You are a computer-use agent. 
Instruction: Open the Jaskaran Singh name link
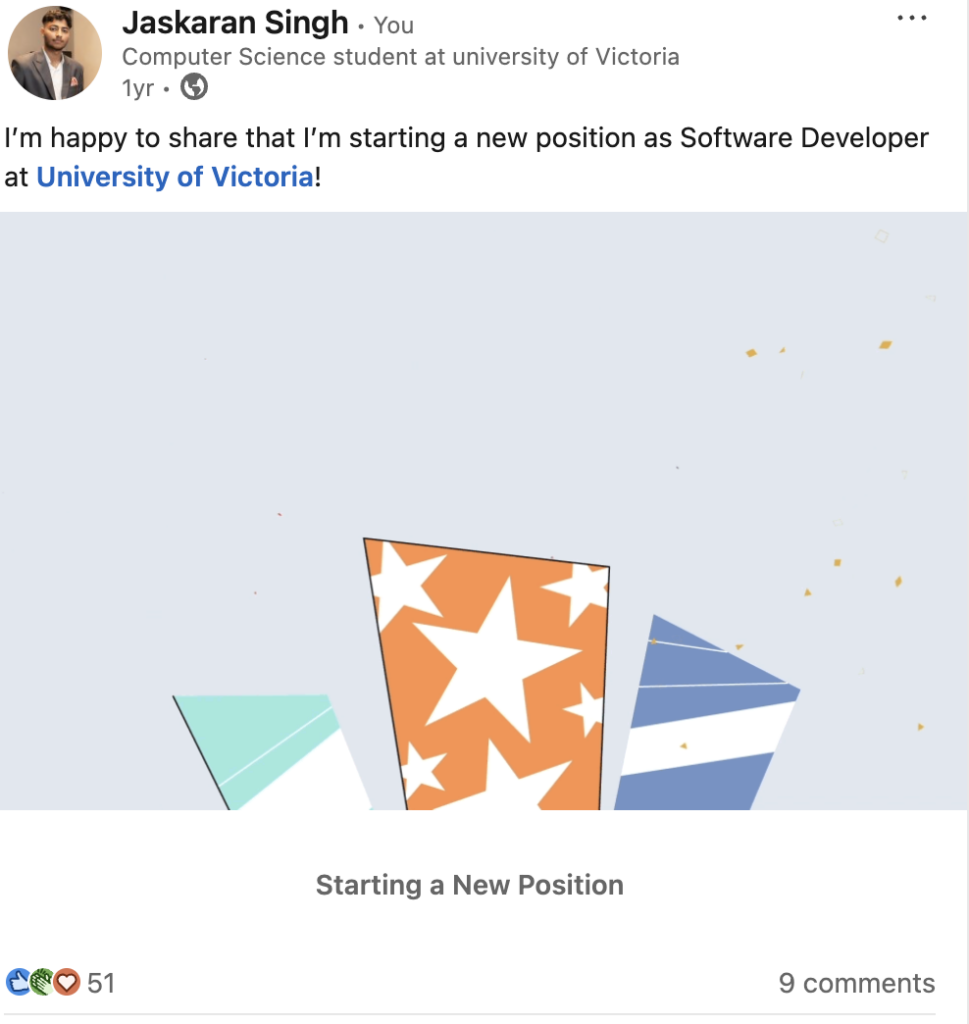pos(235,22)
